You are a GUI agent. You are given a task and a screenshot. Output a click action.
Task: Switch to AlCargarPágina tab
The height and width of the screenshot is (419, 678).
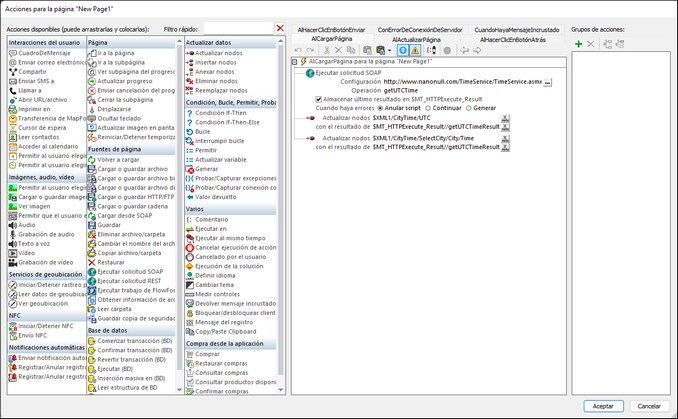pos(332,39)
